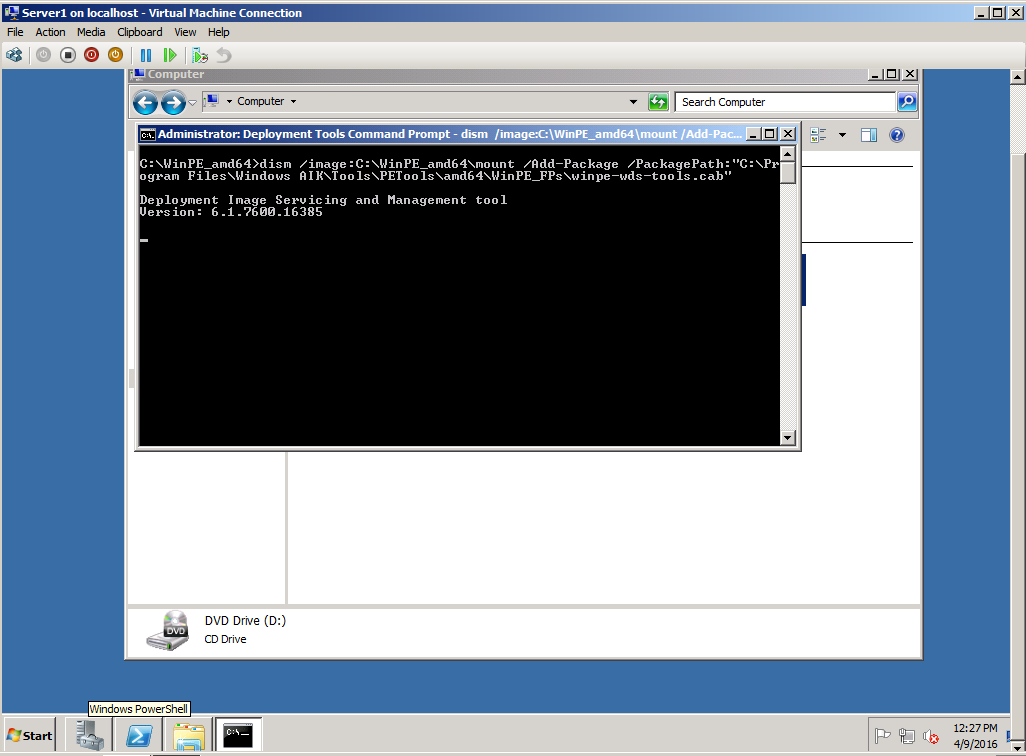
Task: Go back in the Computer window
Action: (x=145, y=102)
